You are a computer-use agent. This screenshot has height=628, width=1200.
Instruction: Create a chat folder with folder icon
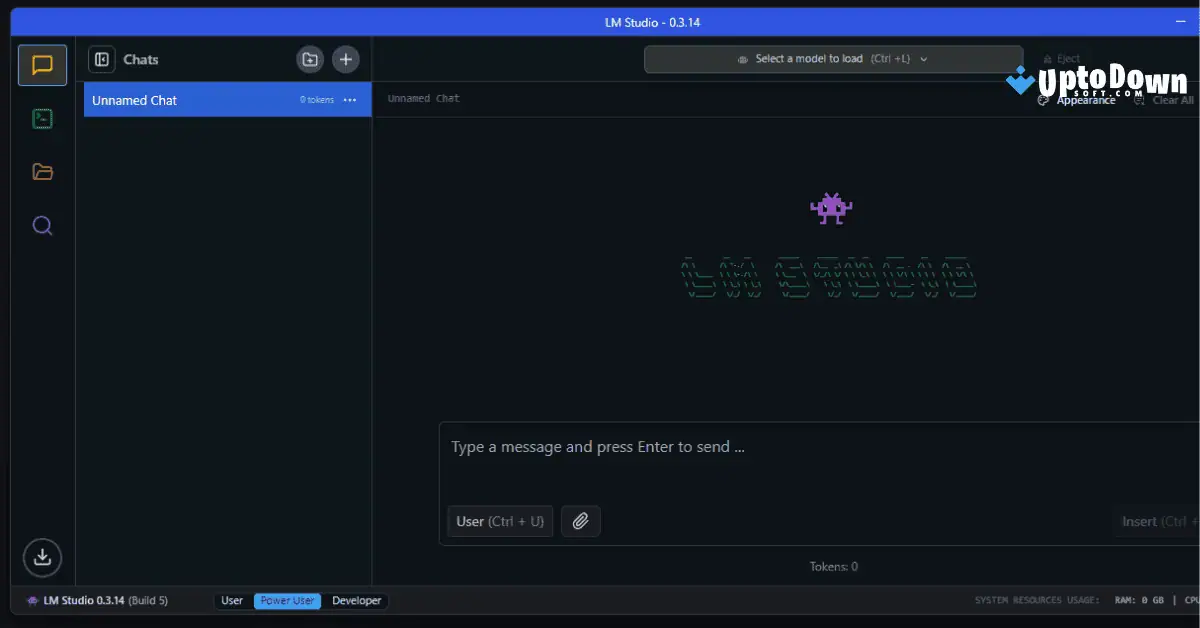(309, 59)
